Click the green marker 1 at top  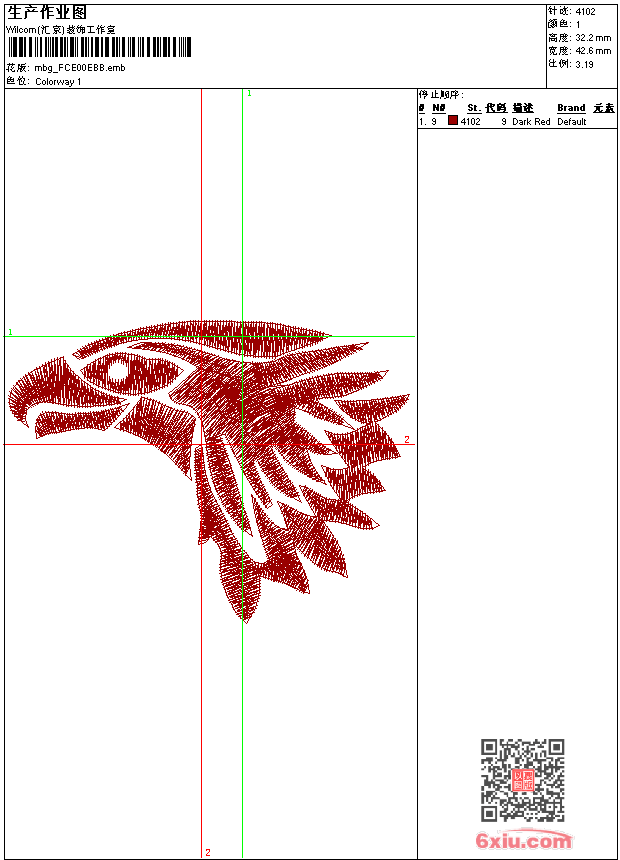(249, 93)
